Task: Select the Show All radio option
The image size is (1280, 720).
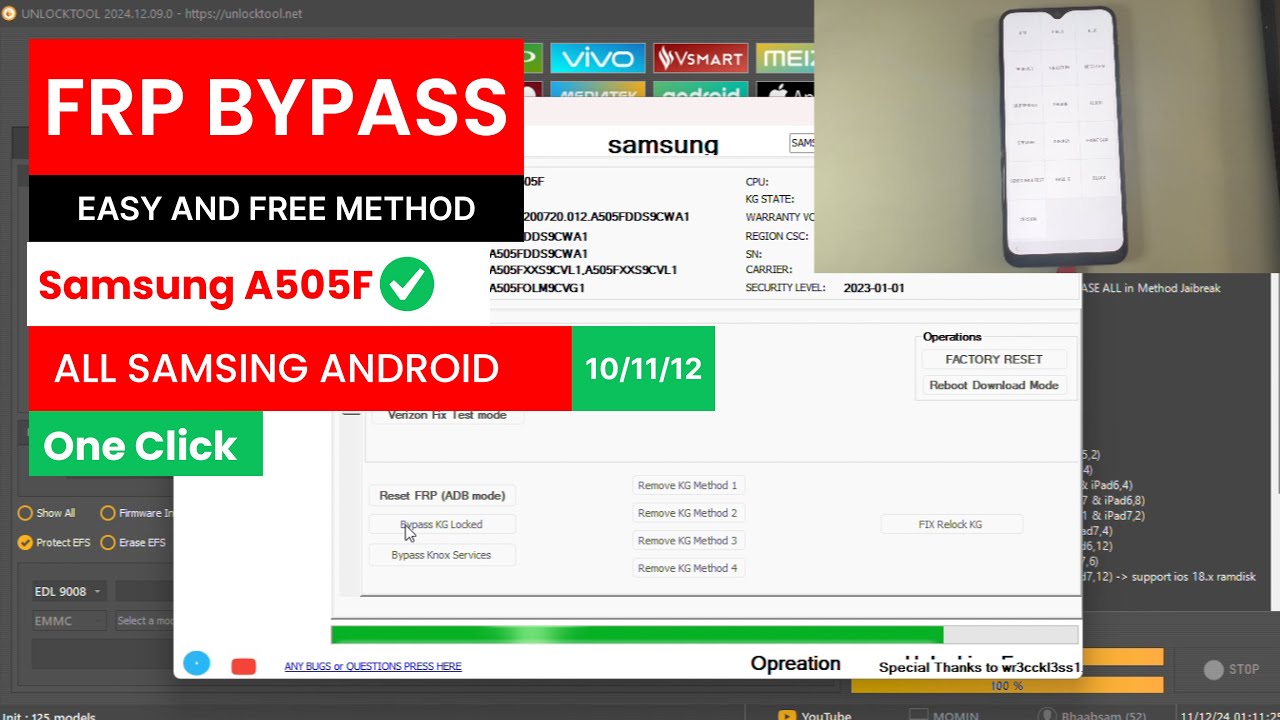Action: click(47, 513)
